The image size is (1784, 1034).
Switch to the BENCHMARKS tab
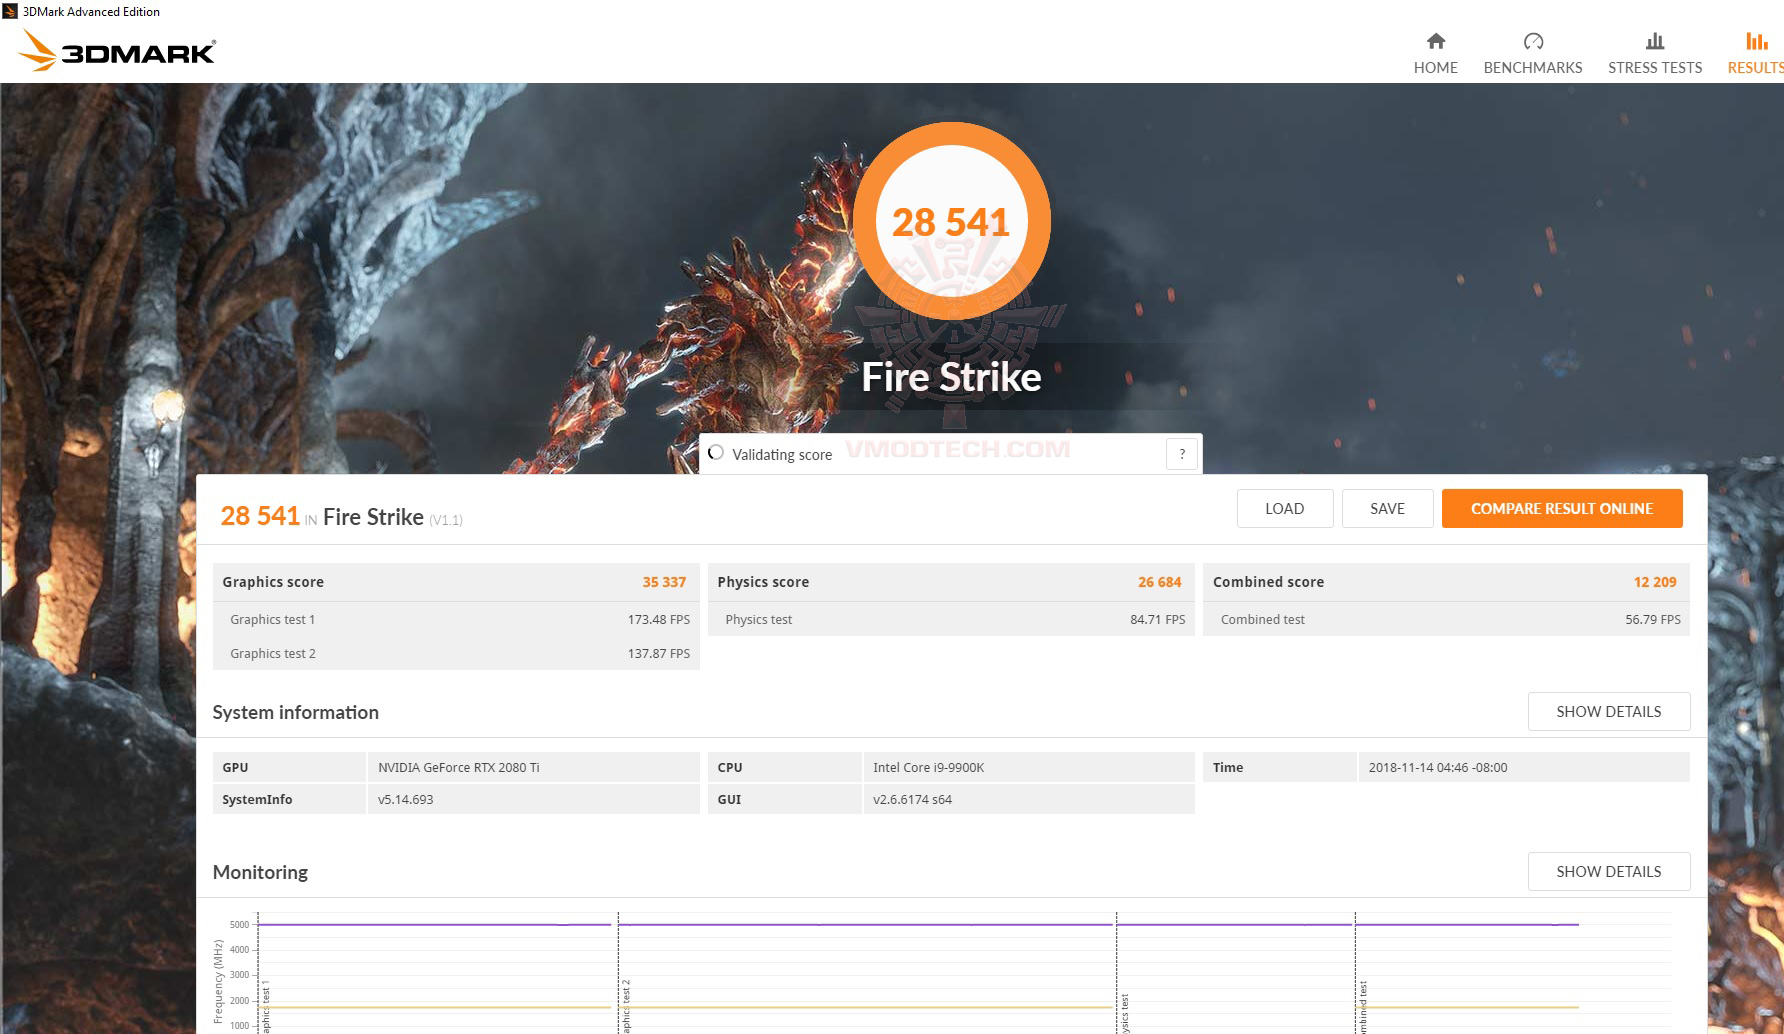coord(1532,67)
